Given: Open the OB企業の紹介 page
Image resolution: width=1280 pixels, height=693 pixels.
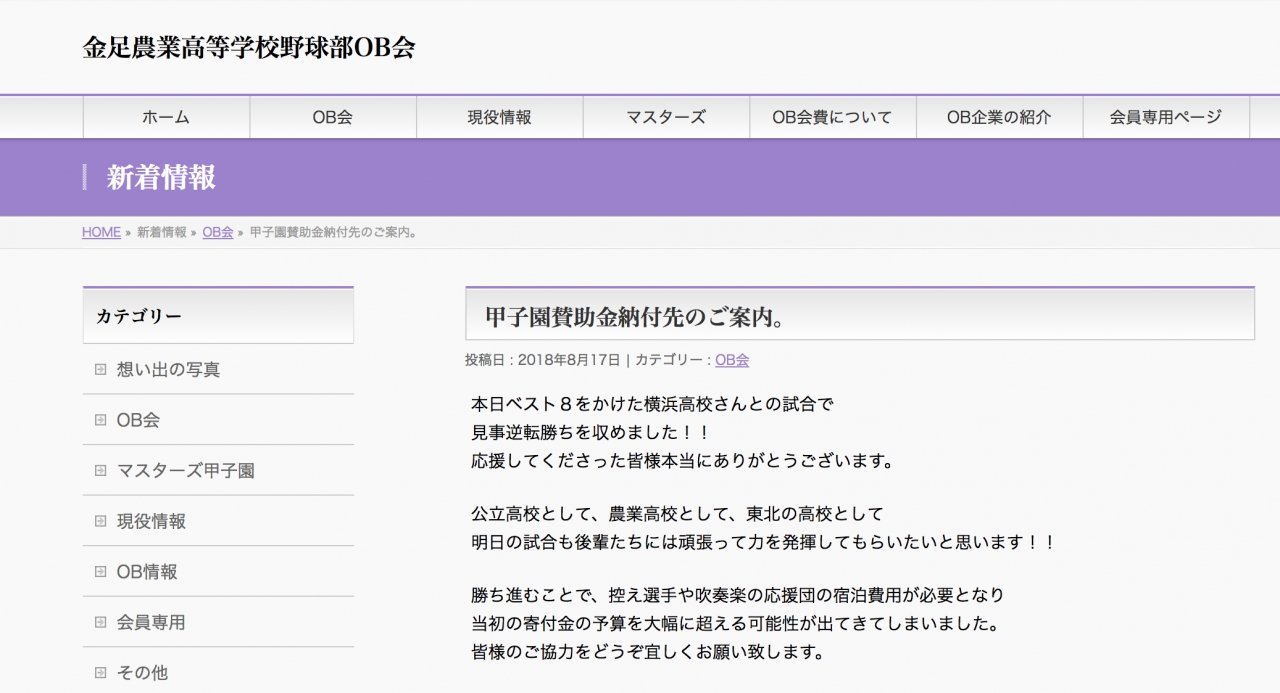Looking at the screenshot, I should 999,117.
